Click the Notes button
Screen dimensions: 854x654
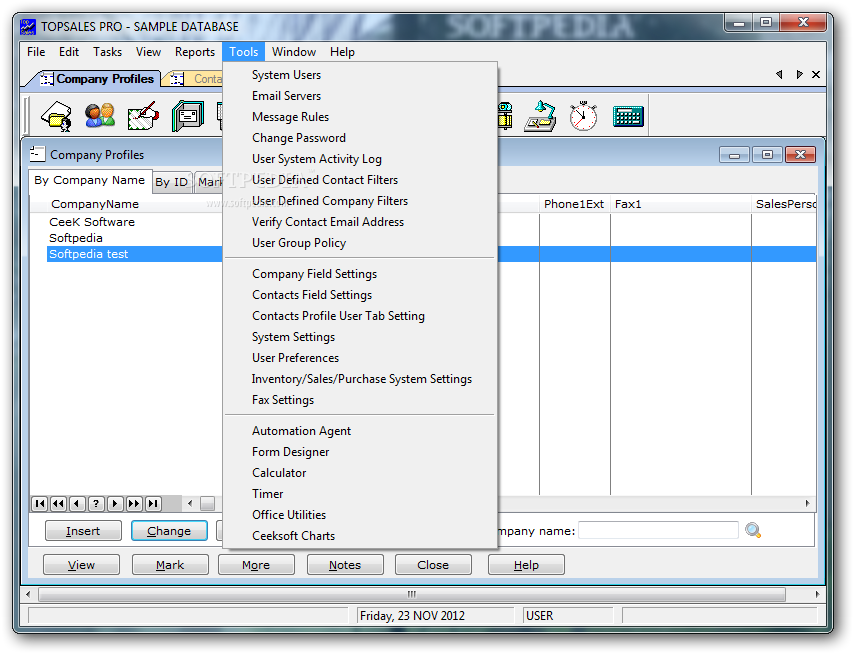[345, 565]
